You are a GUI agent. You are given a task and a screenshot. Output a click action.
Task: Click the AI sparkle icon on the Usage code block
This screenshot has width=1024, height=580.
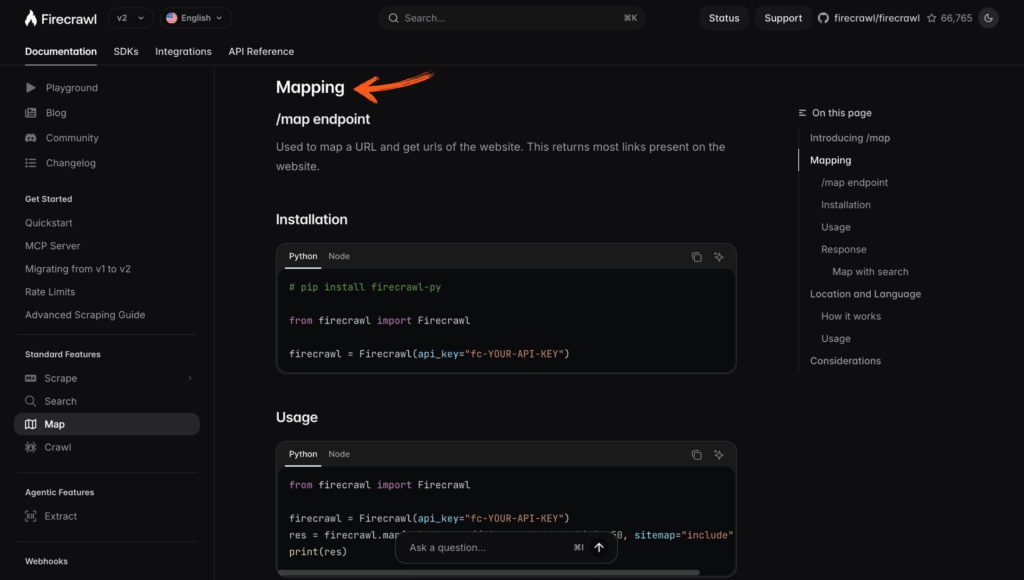point(718,454)
